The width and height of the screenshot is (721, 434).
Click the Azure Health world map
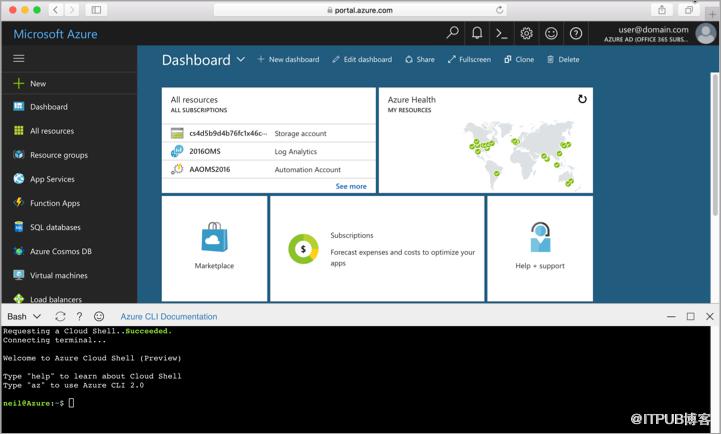[x=520, y=154]
